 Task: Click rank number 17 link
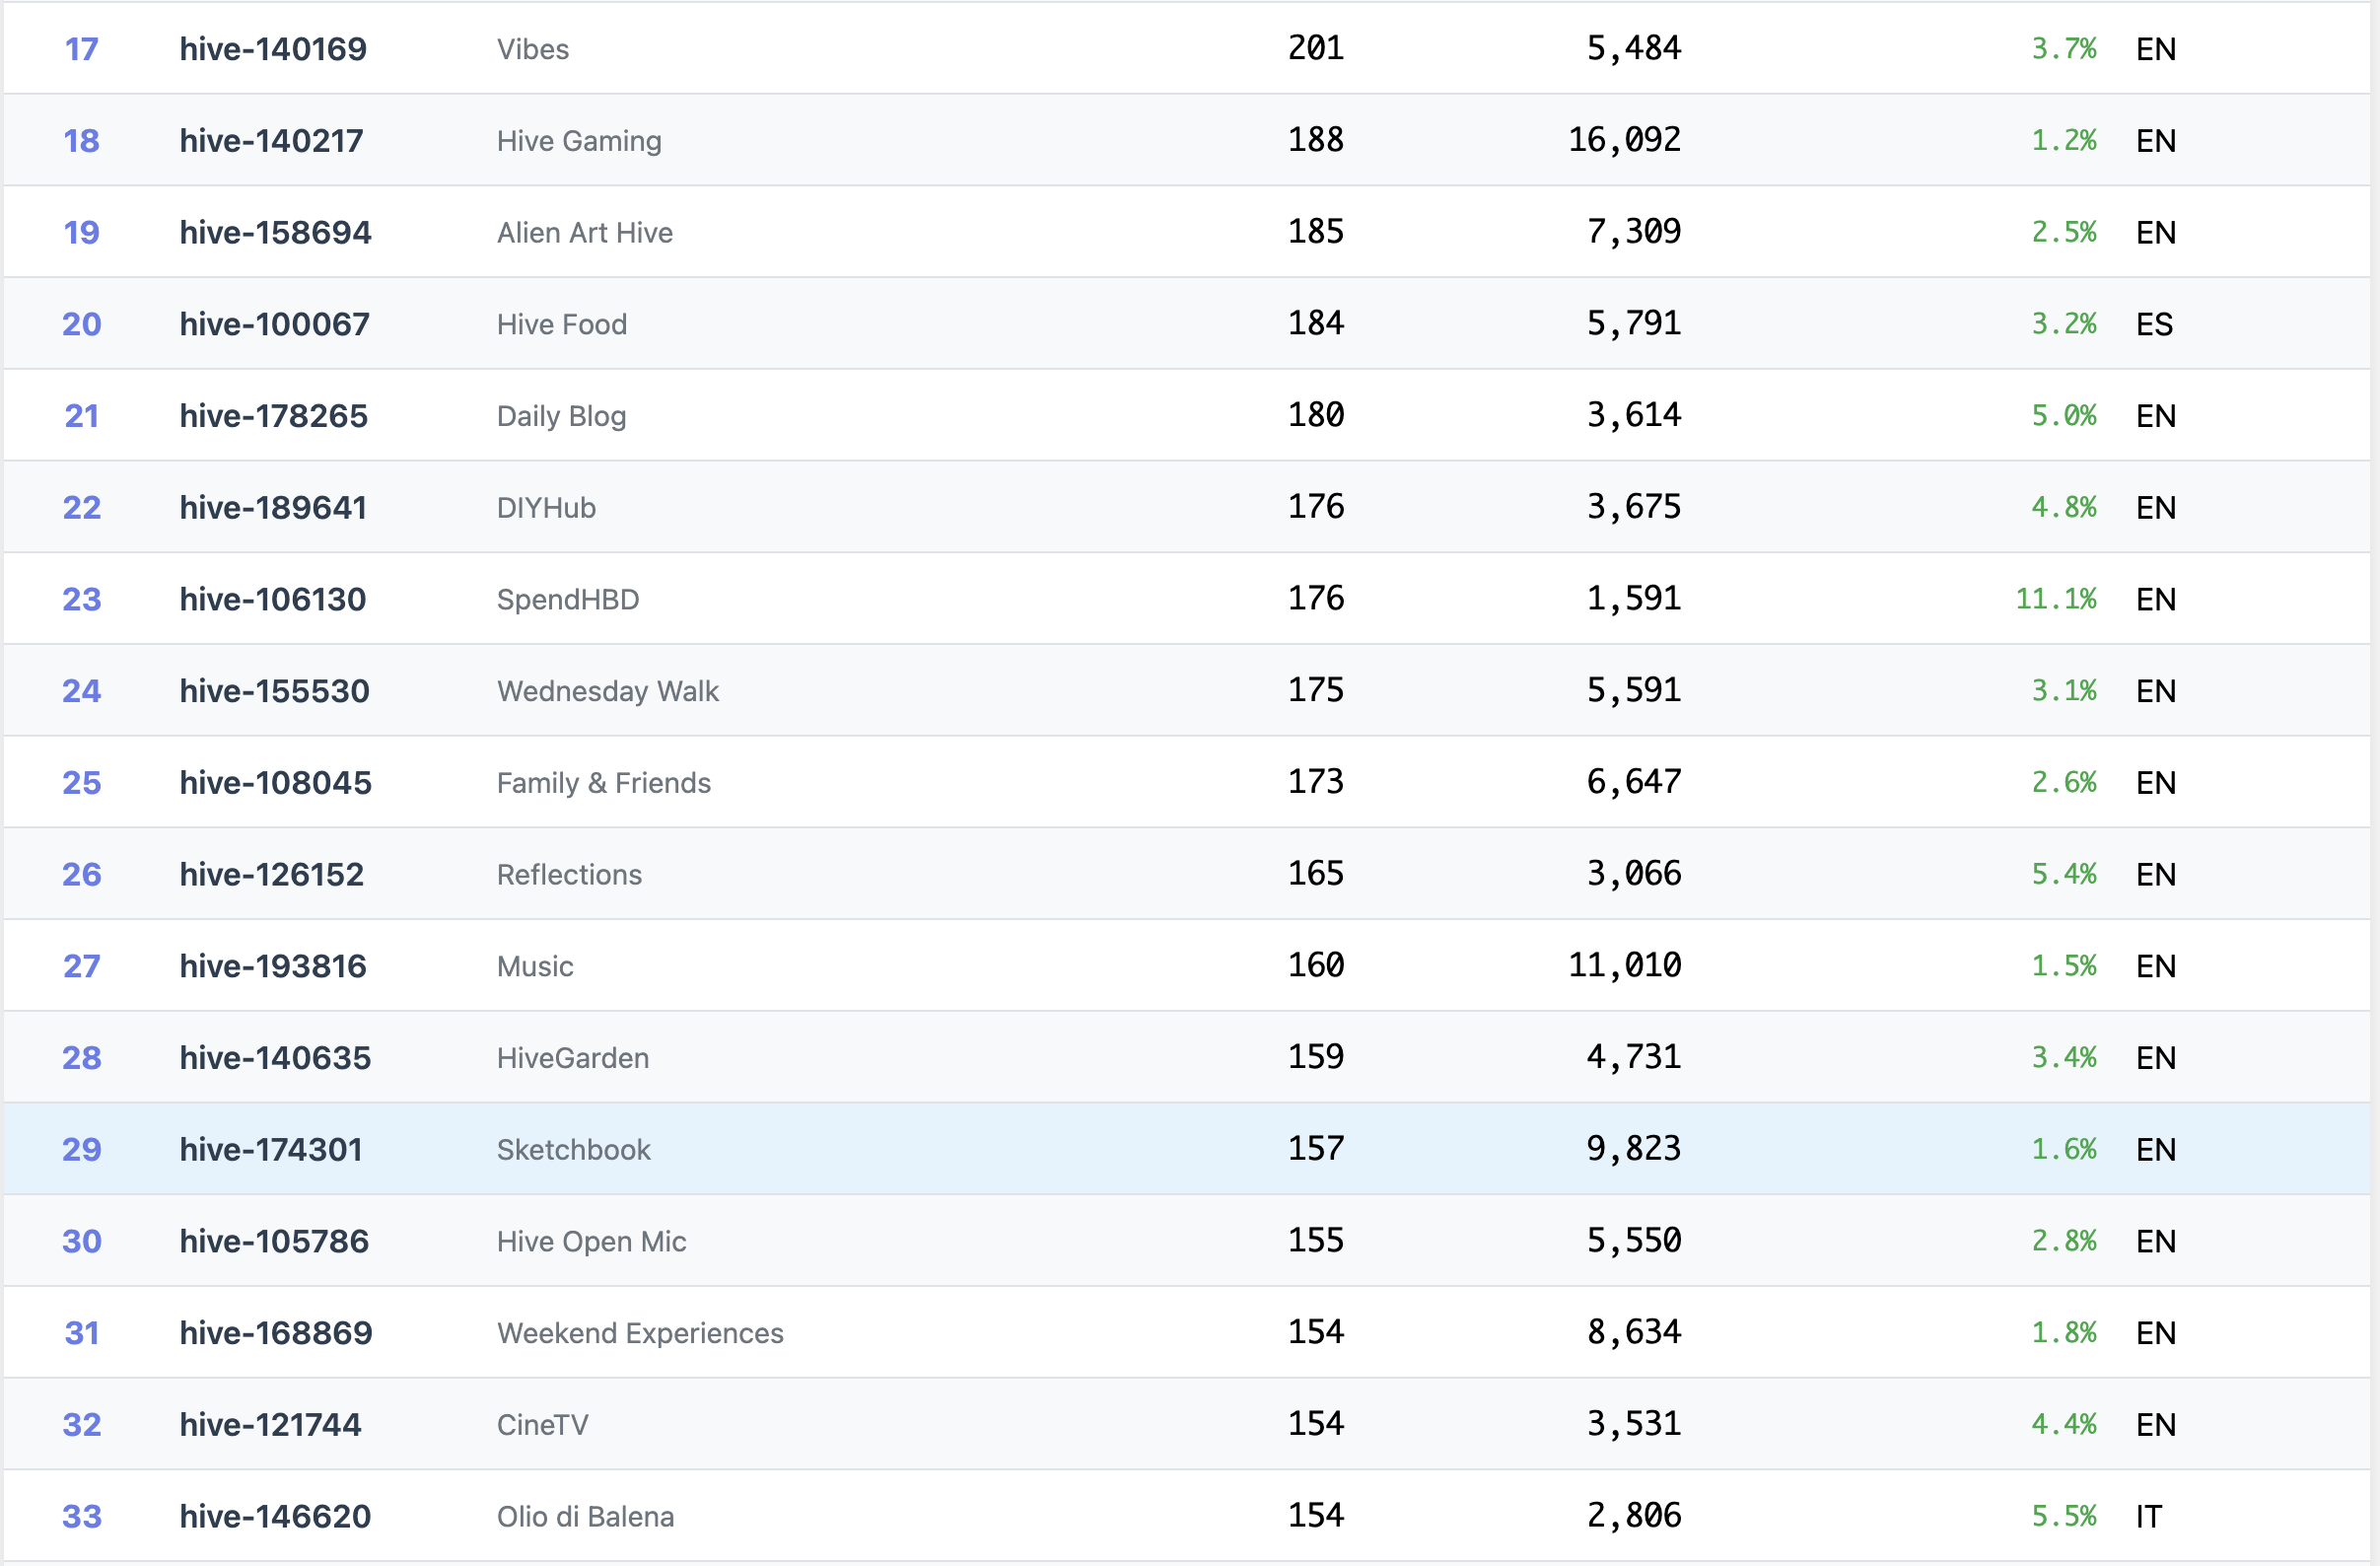coord(81,49)
